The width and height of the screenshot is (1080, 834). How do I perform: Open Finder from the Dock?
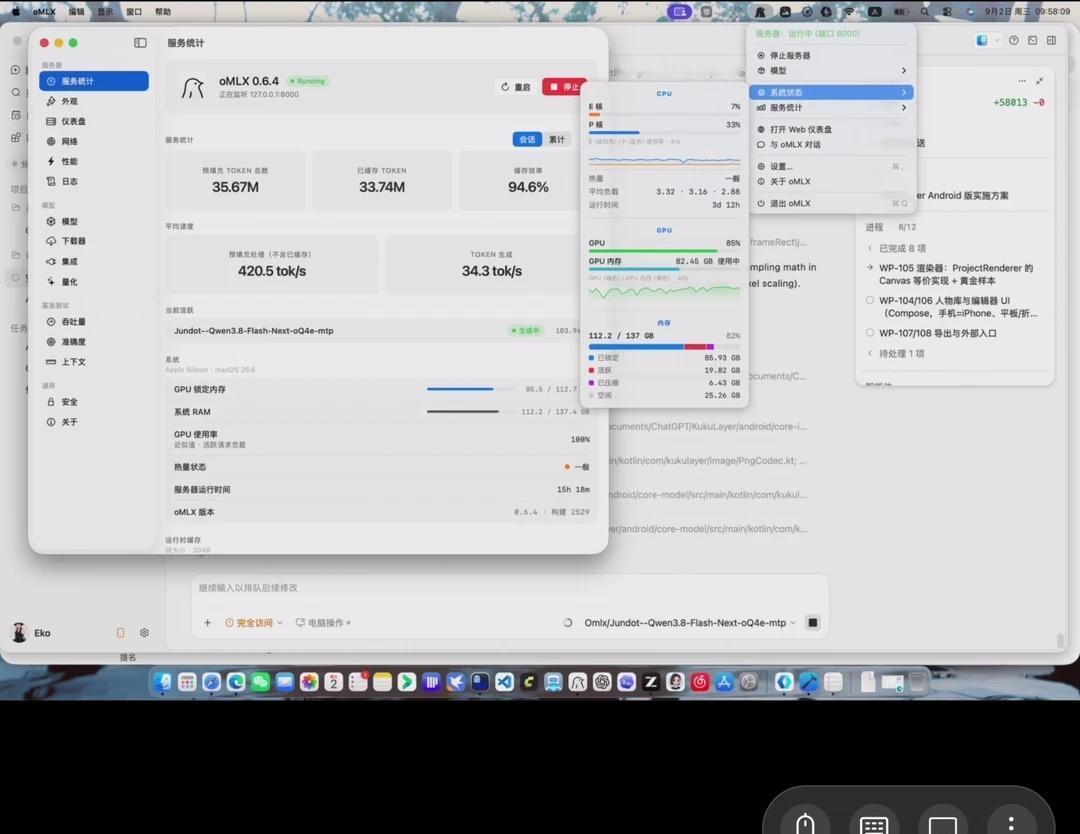click(163, 682)
